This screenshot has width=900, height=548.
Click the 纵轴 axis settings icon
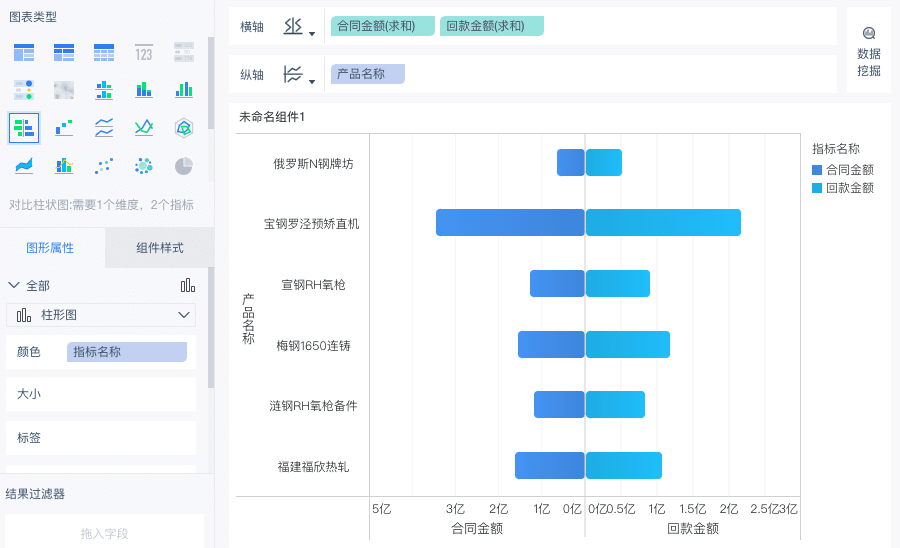point(293,75)
